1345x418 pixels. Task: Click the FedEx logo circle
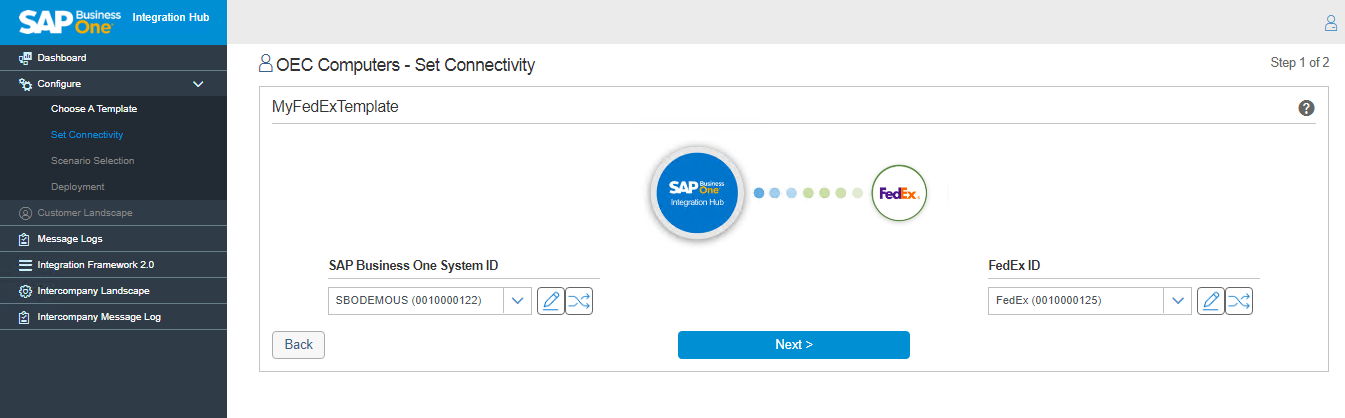pyautogui.click(x=898, y=193)
